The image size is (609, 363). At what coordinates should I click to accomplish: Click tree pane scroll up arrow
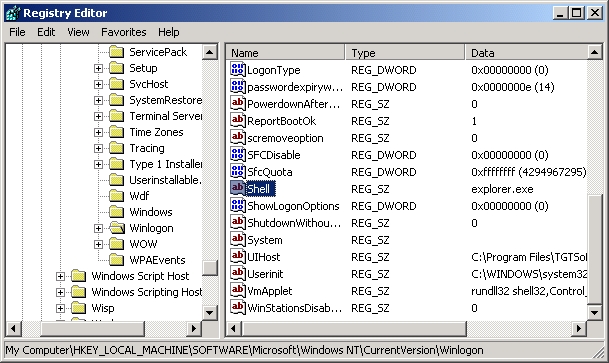point(210,52)
